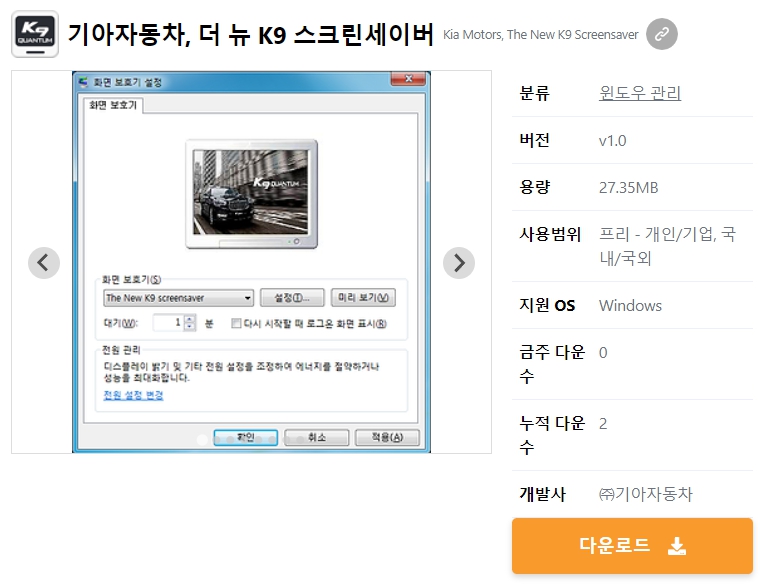Advance to the next screenshot in carousel

coord(459,263)
